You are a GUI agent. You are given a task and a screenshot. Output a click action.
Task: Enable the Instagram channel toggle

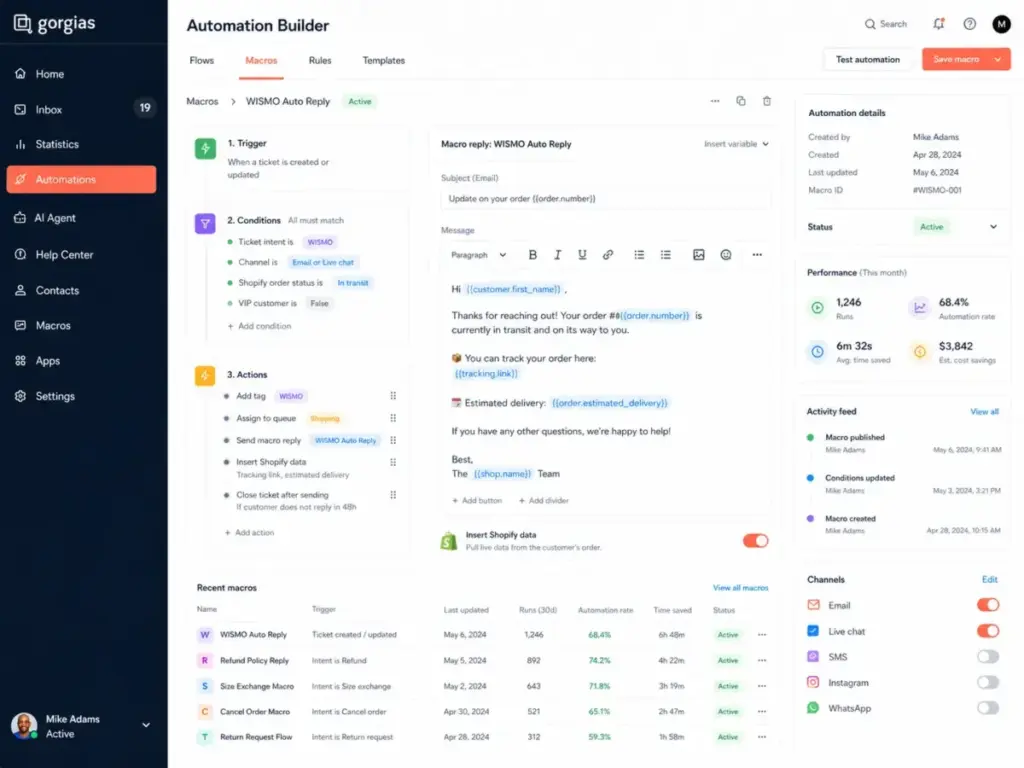988,682
